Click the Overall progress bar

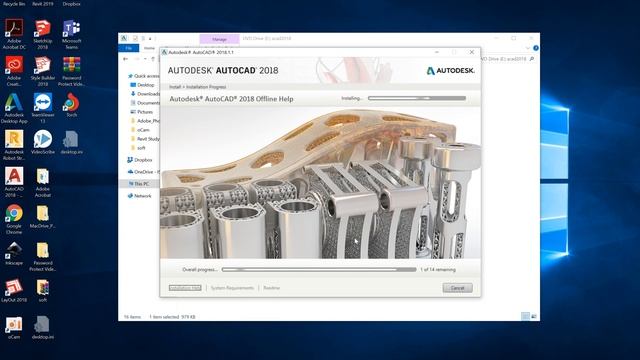pos(319,269)
